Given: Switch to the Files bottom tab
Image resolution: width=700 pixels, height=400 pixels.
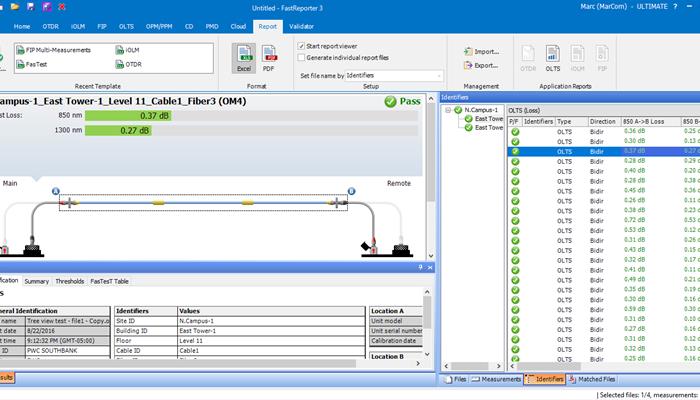Looking at the screenshot, I should coord(455,379).
